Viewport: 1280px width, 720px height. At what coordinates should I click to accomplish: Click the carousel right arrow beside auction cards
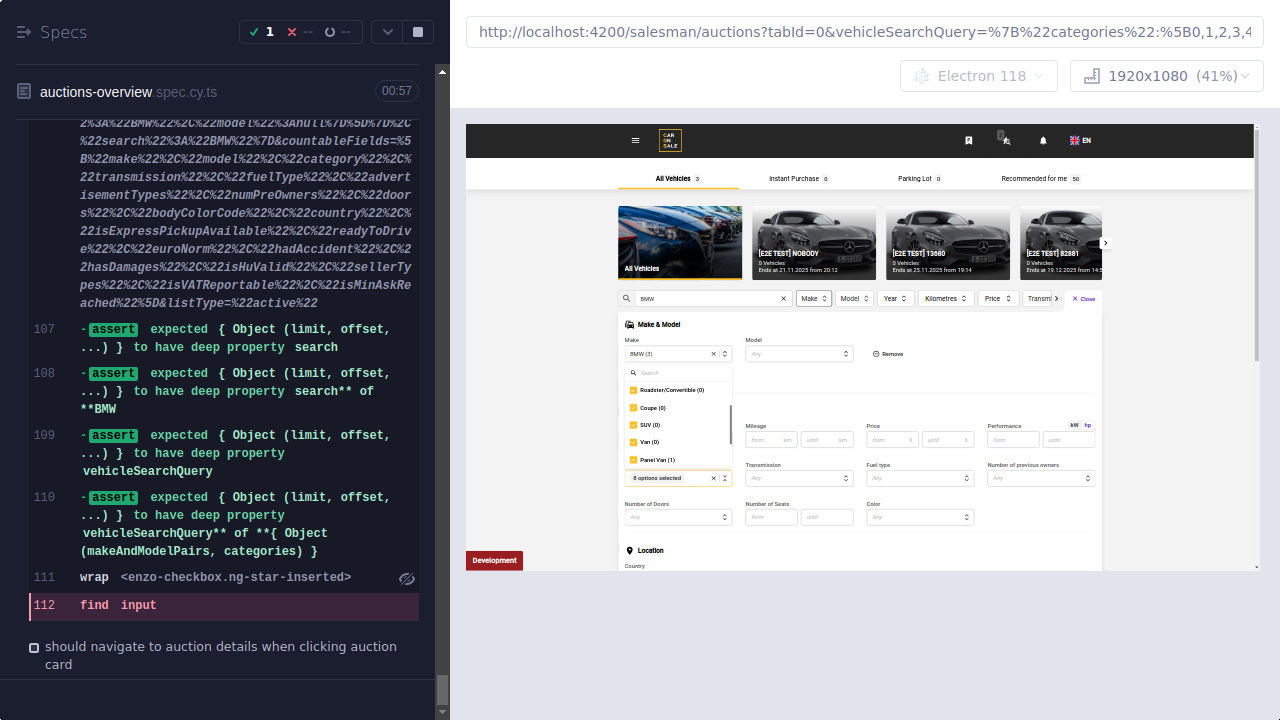[1105, 242]
